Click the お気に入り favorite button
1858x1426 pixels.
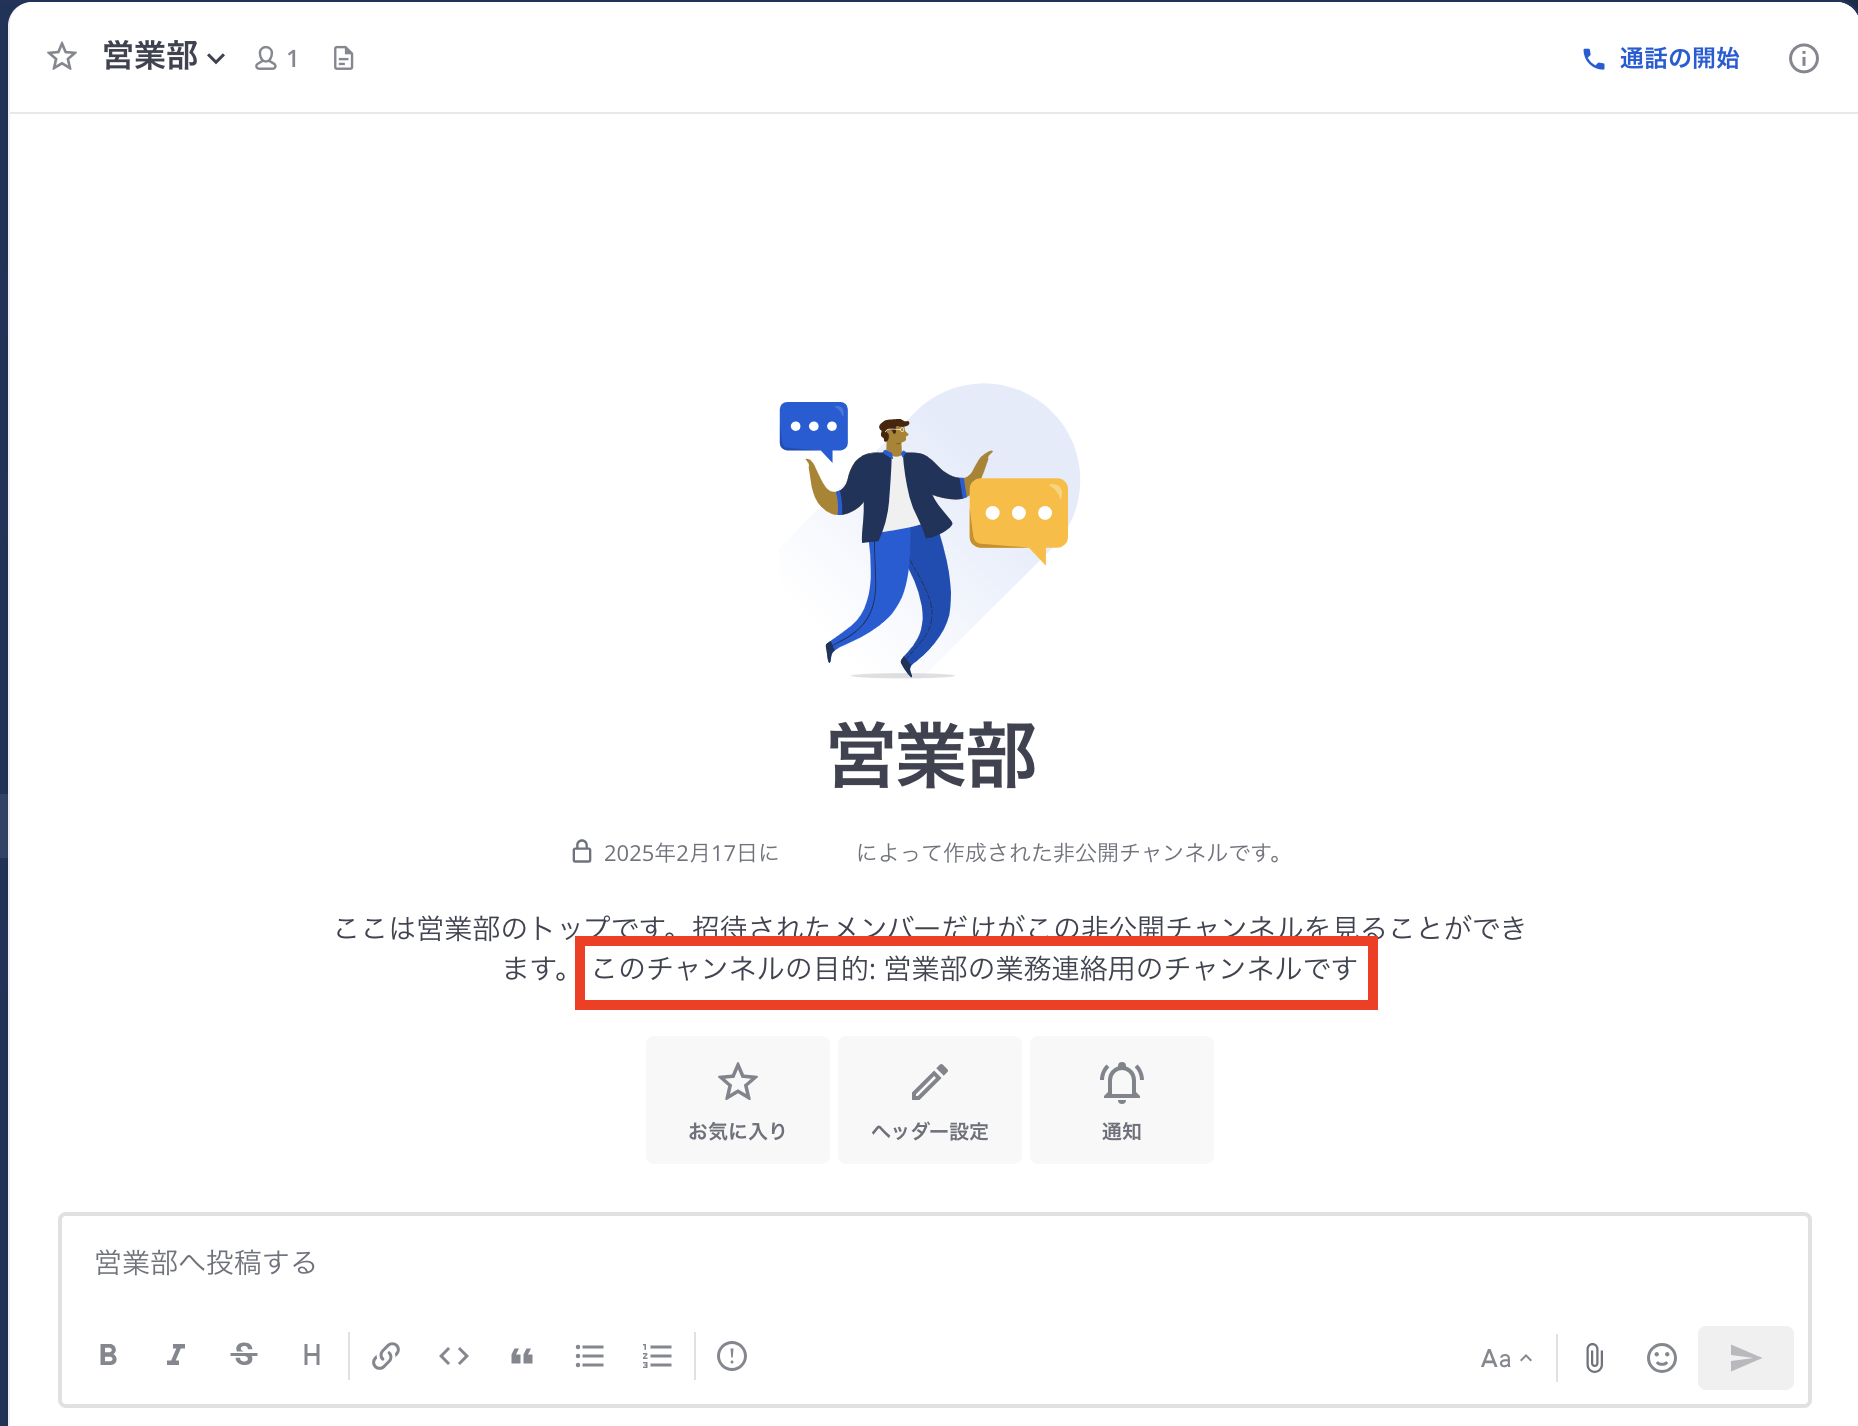pos(737,1099)
